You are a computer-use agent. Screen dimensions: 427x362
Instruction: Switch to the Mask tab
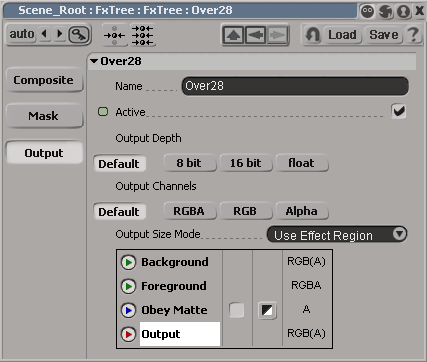(44, 116)
